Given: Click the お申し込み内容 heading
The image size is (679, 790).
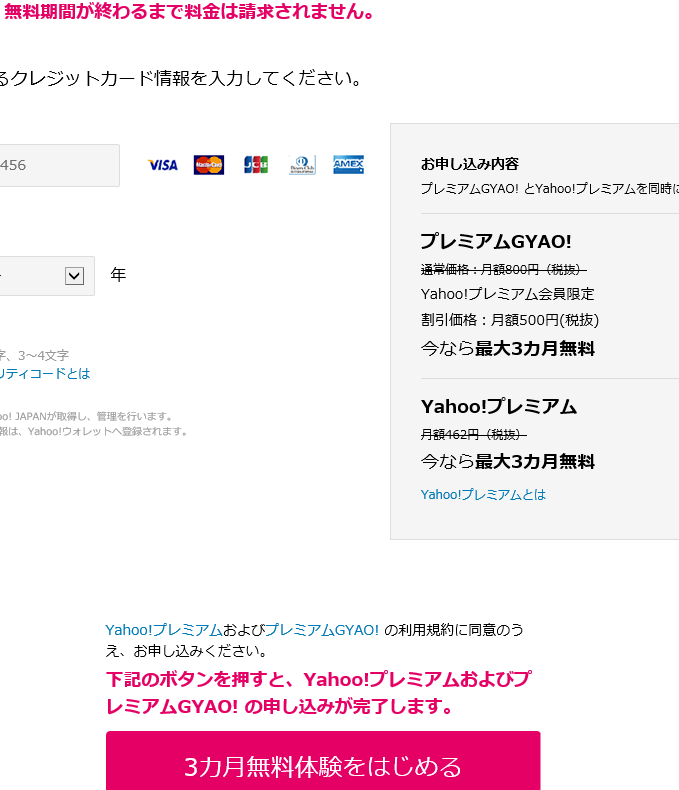Looking at the screenshot, I should click(469, 164).
